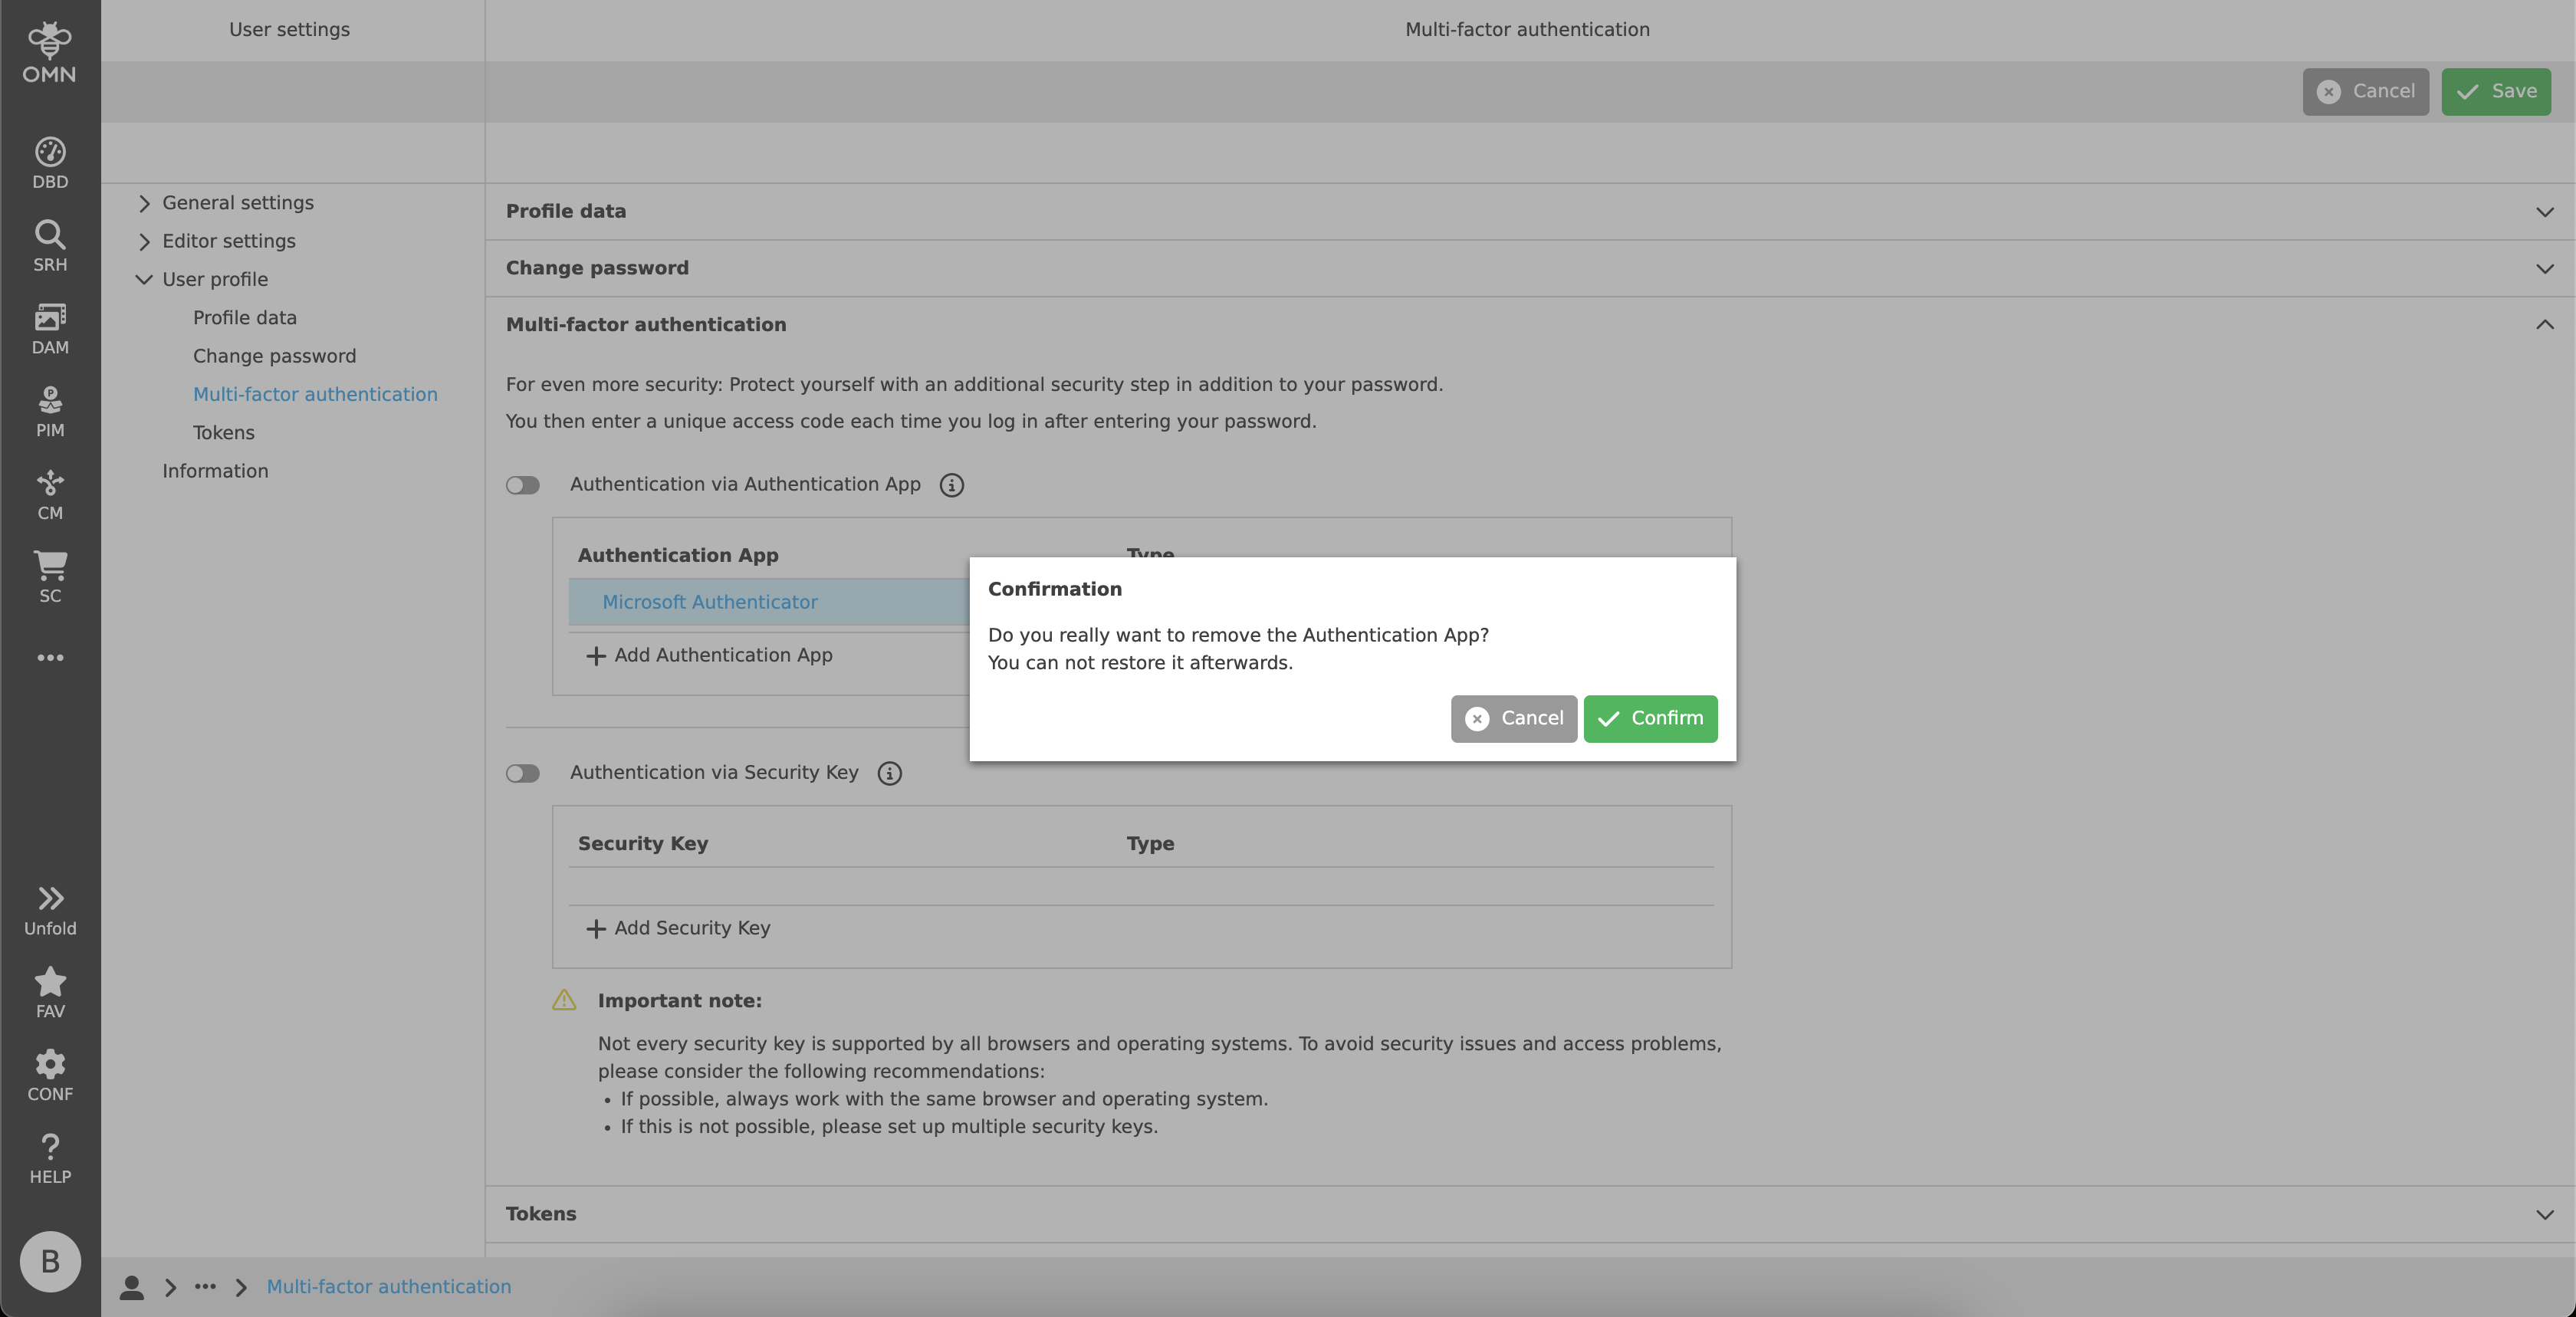The height and width of the screenshot is (1317, 2576).
Task: Show info about Authentication via Authentication App
Action: click(x=951, y=485)
